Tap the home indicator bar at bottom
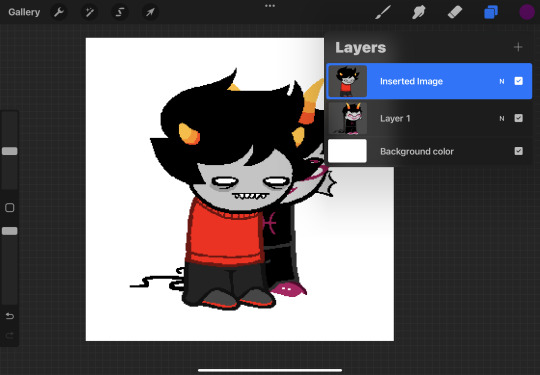The width and height of the screenshot is (540, 375). point(270,371)
